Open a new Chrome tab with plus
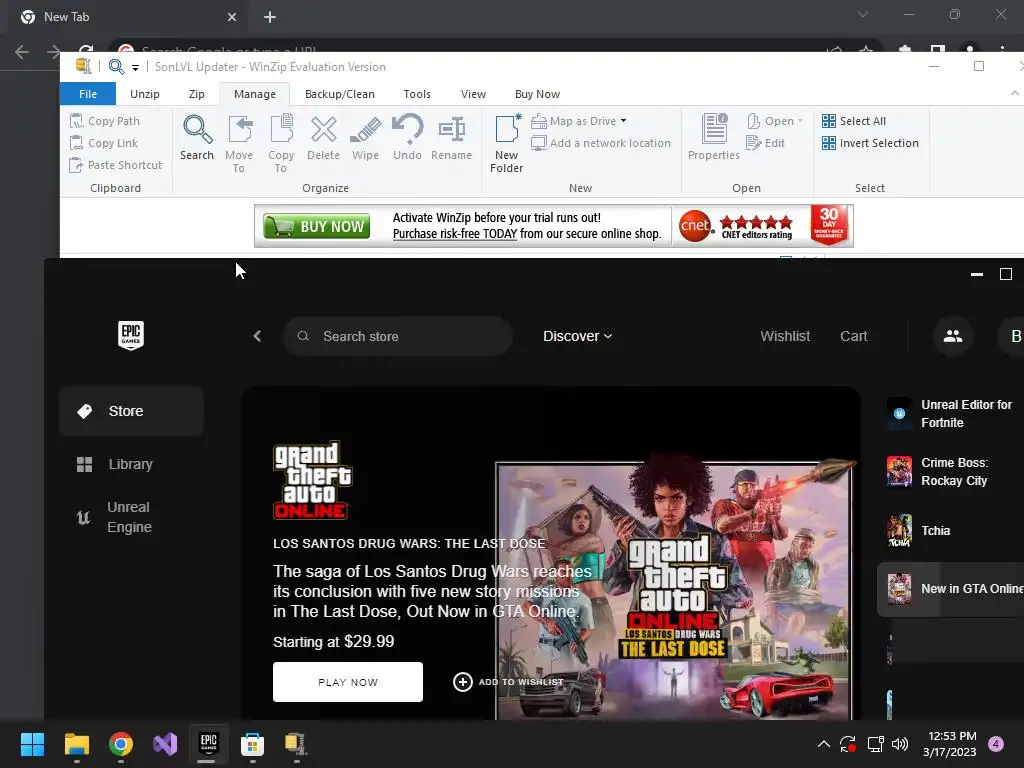This screenshot has height=768, width=1024. [x=270, y=17]
